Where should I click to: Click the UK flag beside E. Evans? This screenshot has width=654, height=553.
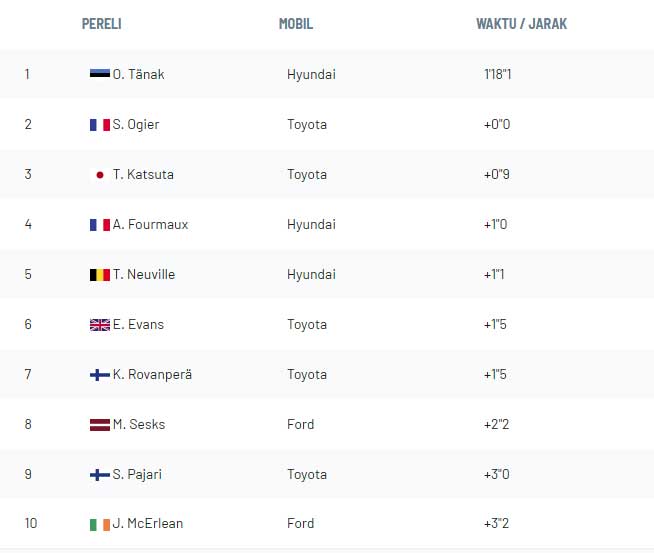pyautogui.click(x=100, y=324)
